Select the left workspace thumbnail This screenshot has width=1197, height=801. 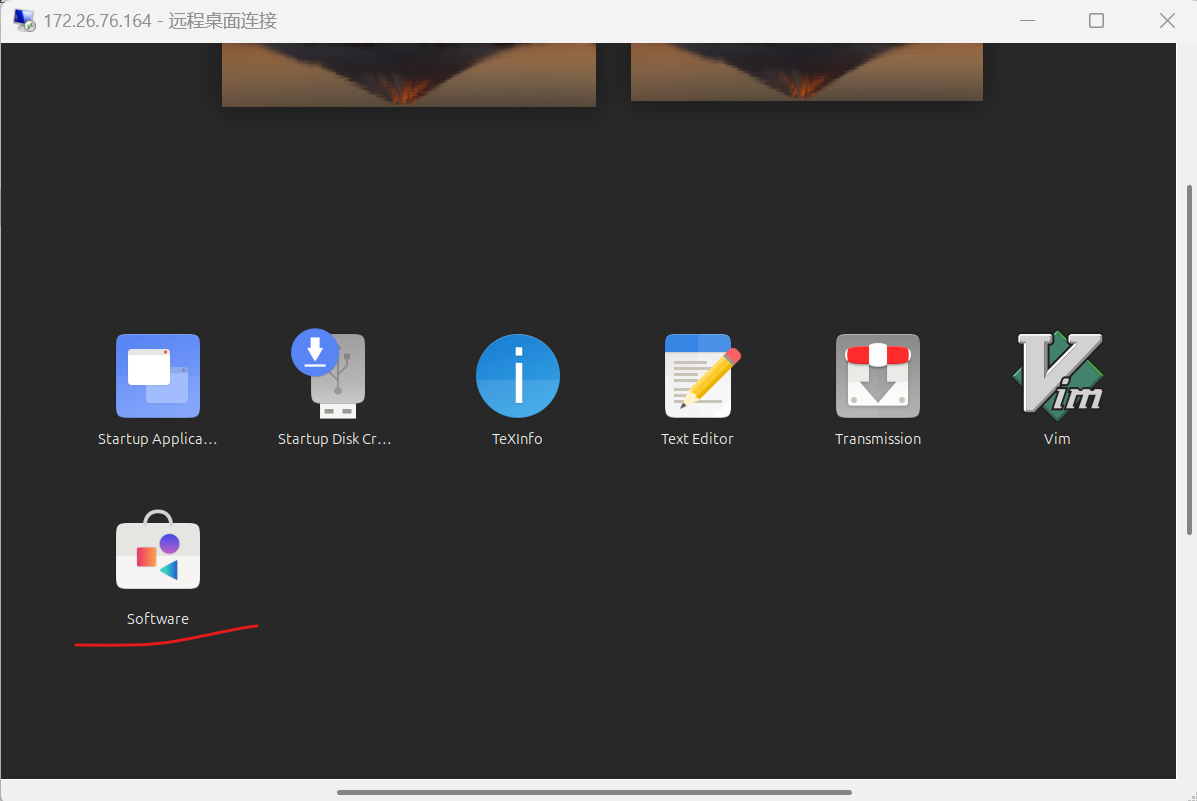[x=408, y=74]
